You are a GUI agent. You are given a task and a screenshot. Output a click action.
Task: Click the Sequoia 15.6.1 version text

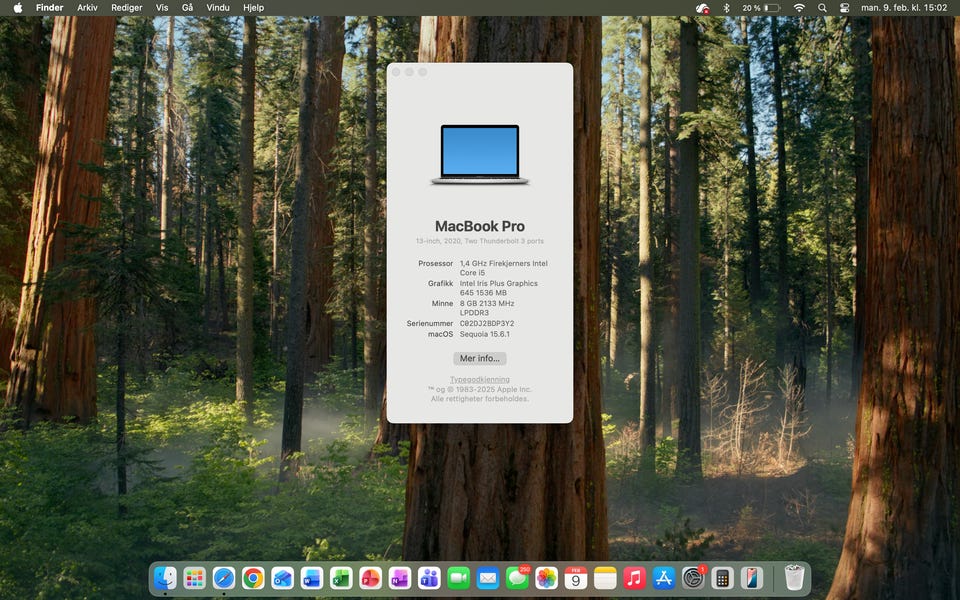[x=484, y=334]
